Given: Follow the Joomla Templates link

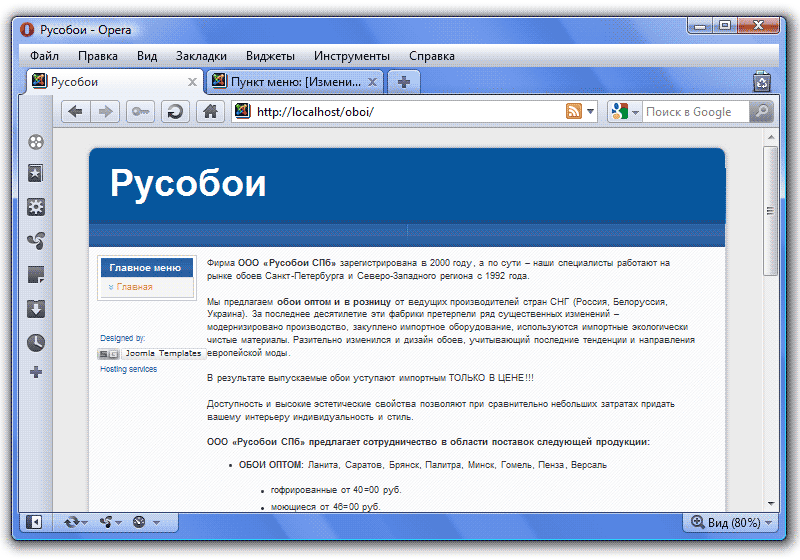Looking at the screenshot, I should click(162, 354).
